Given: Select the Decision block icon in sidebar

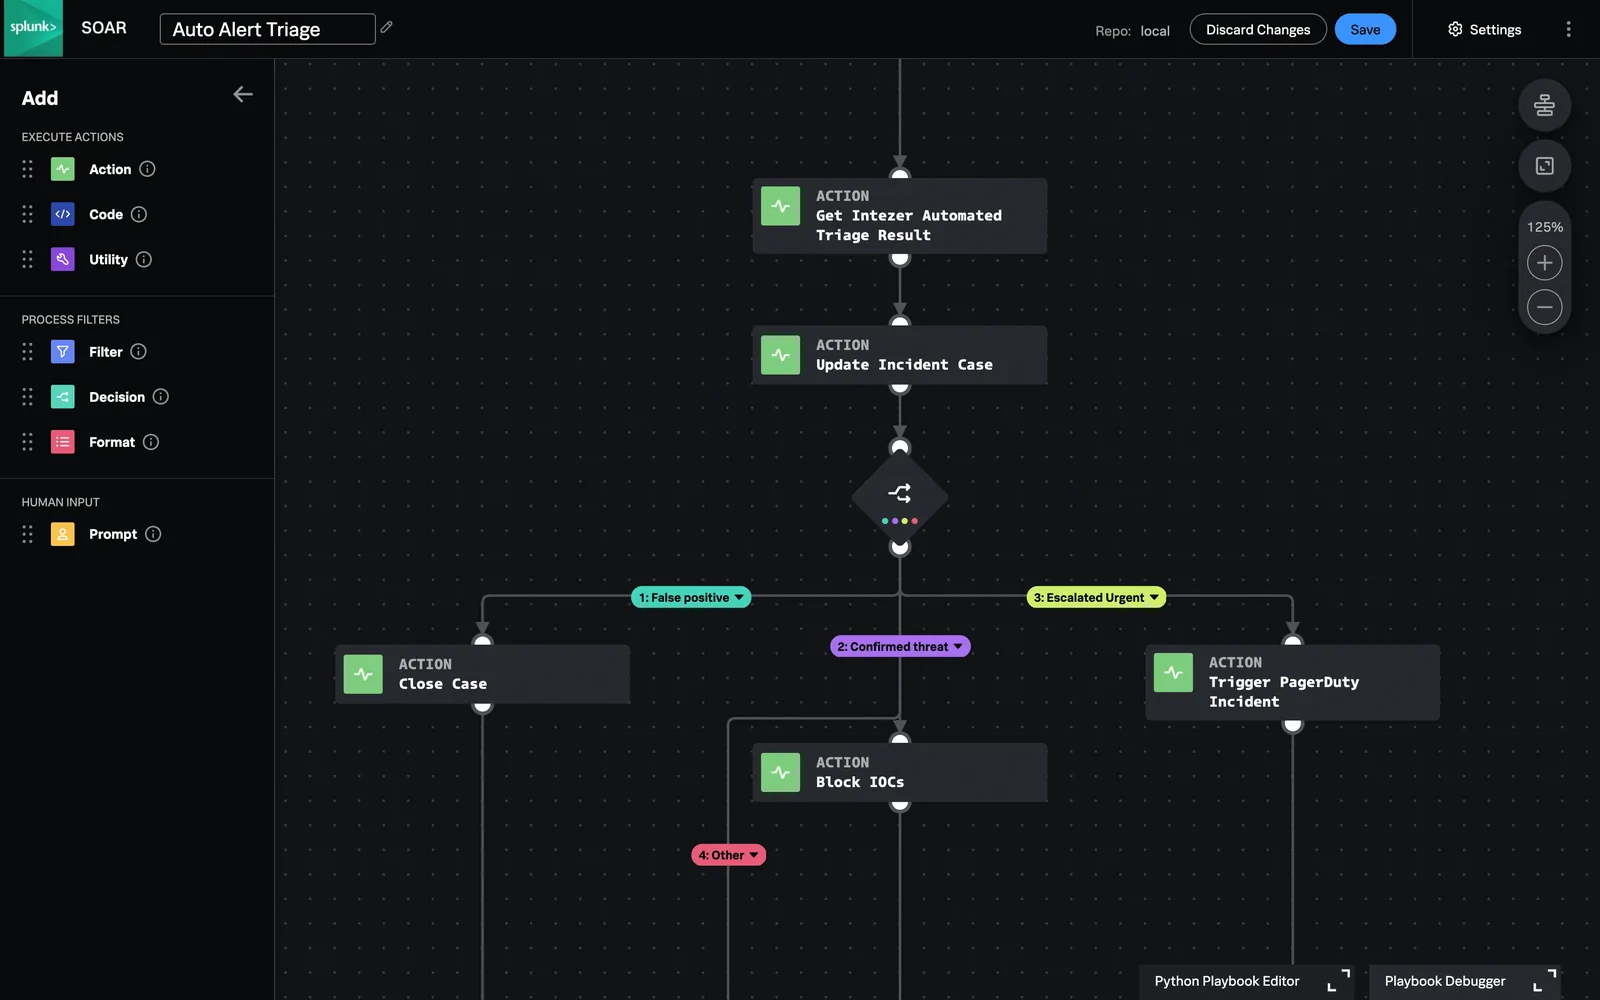Looking at the screenshot, I should (63, 397).
